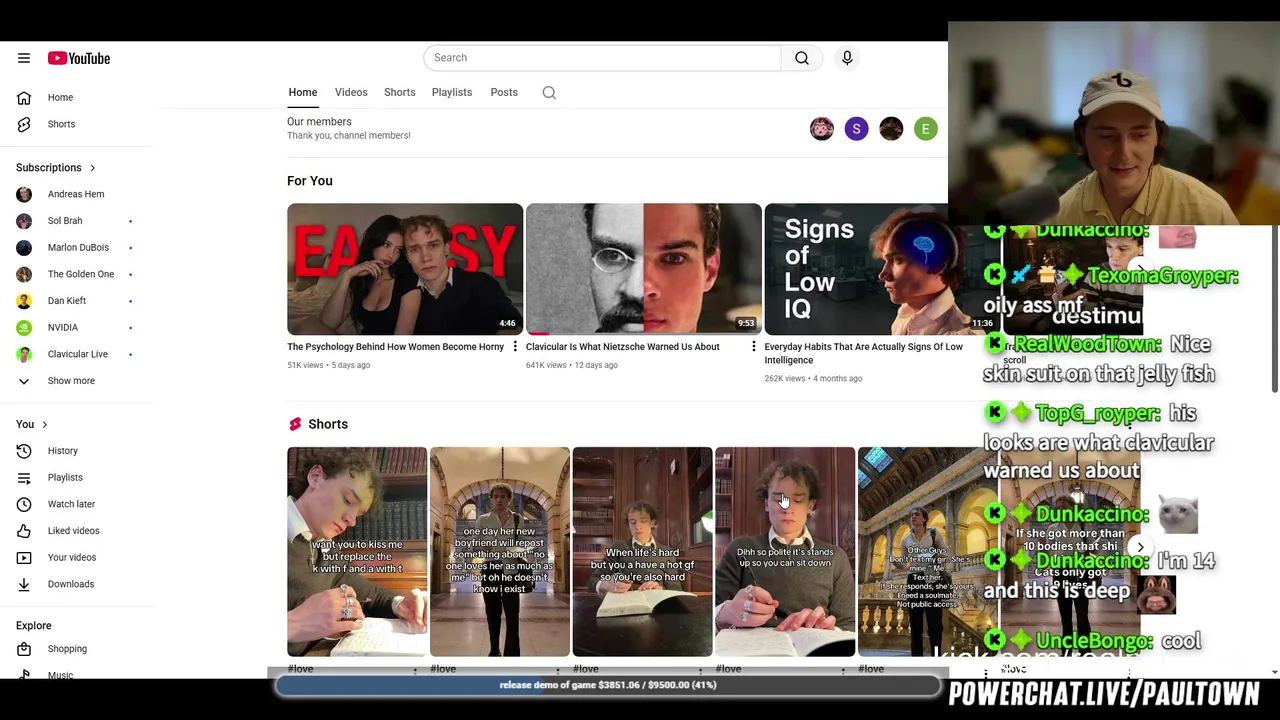Click the purple S member avatar

click(x=856, y=129)
